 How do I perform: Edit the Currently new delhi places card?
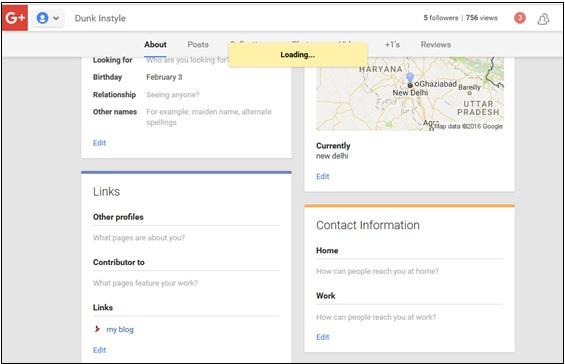coord(322,176)
